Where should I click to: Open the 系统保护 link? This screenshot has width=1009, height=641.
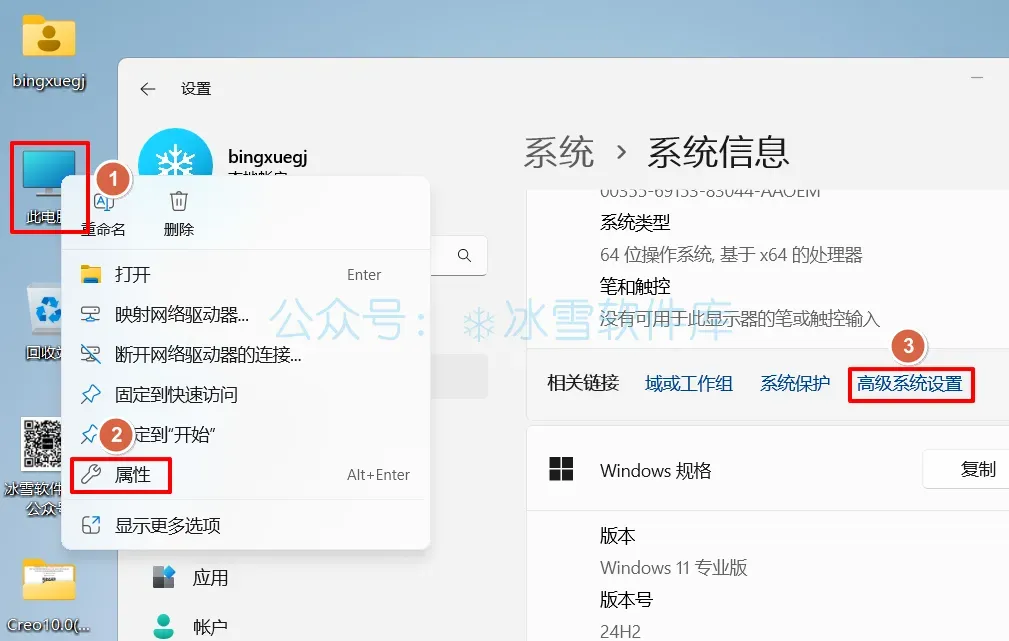(x=795, y=384)
